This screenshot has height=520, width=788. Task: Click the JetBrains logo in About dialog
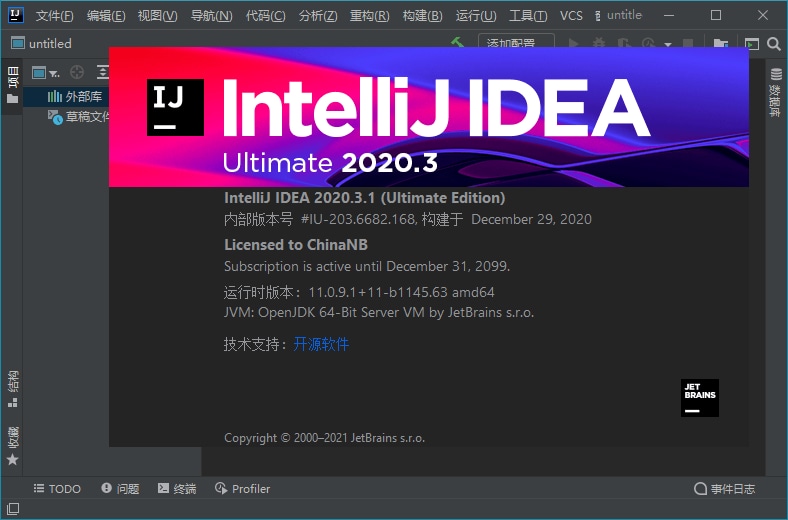pyautogui.click(x=700, y=397)
